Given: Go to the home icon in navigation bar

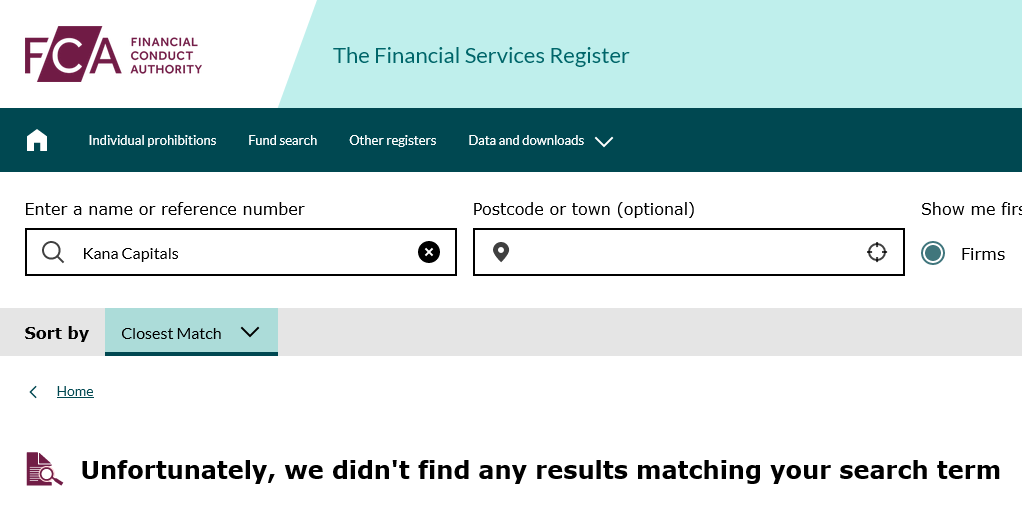Looking at the screenshot, I should click(x=37, y=140).
